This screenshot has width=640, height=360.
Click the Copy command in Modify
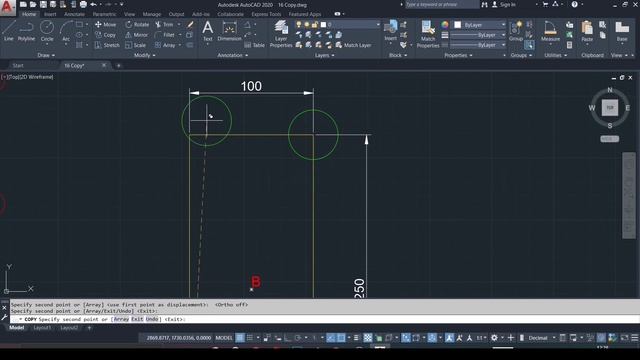105,35
